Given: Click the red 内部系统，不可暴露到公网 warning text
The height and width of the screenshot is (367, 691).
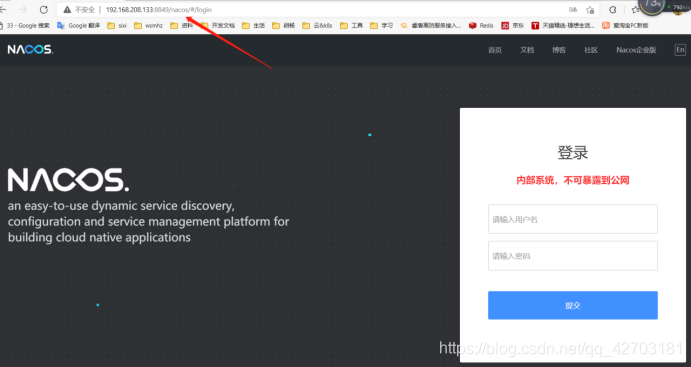Looking at the screenshot, I should (x=573, y=180).
